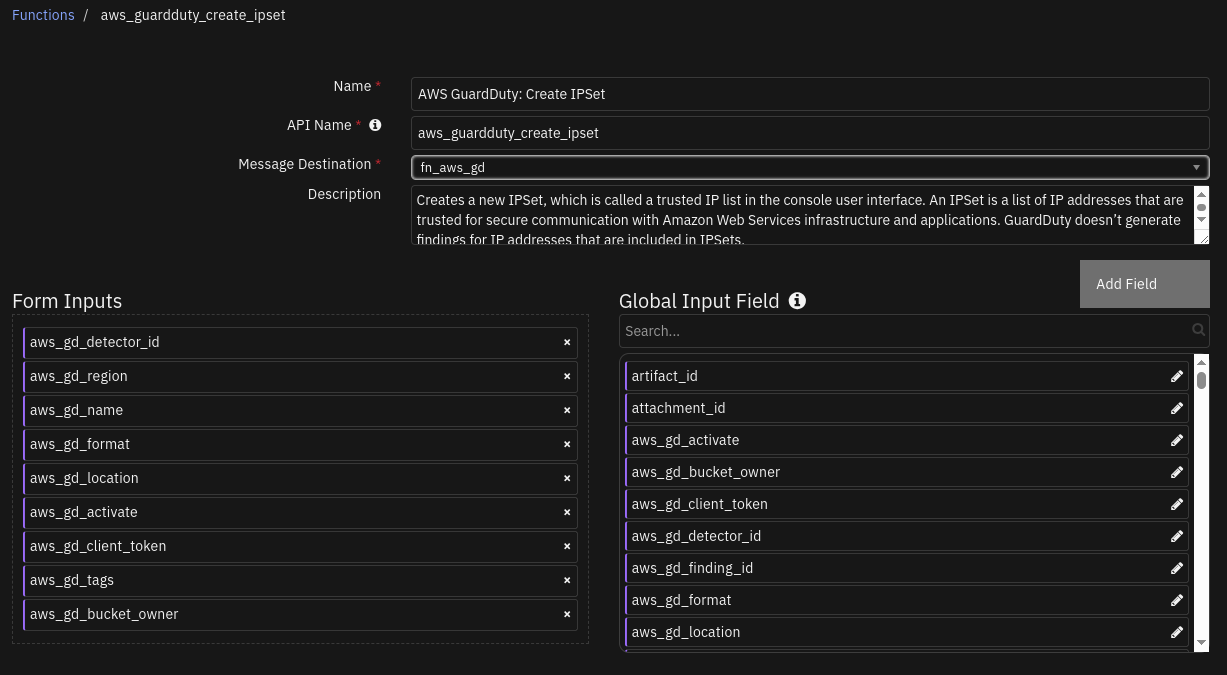Focus the API Name input field
This screenshot has height=675, width=1227.
pos(810,133)
